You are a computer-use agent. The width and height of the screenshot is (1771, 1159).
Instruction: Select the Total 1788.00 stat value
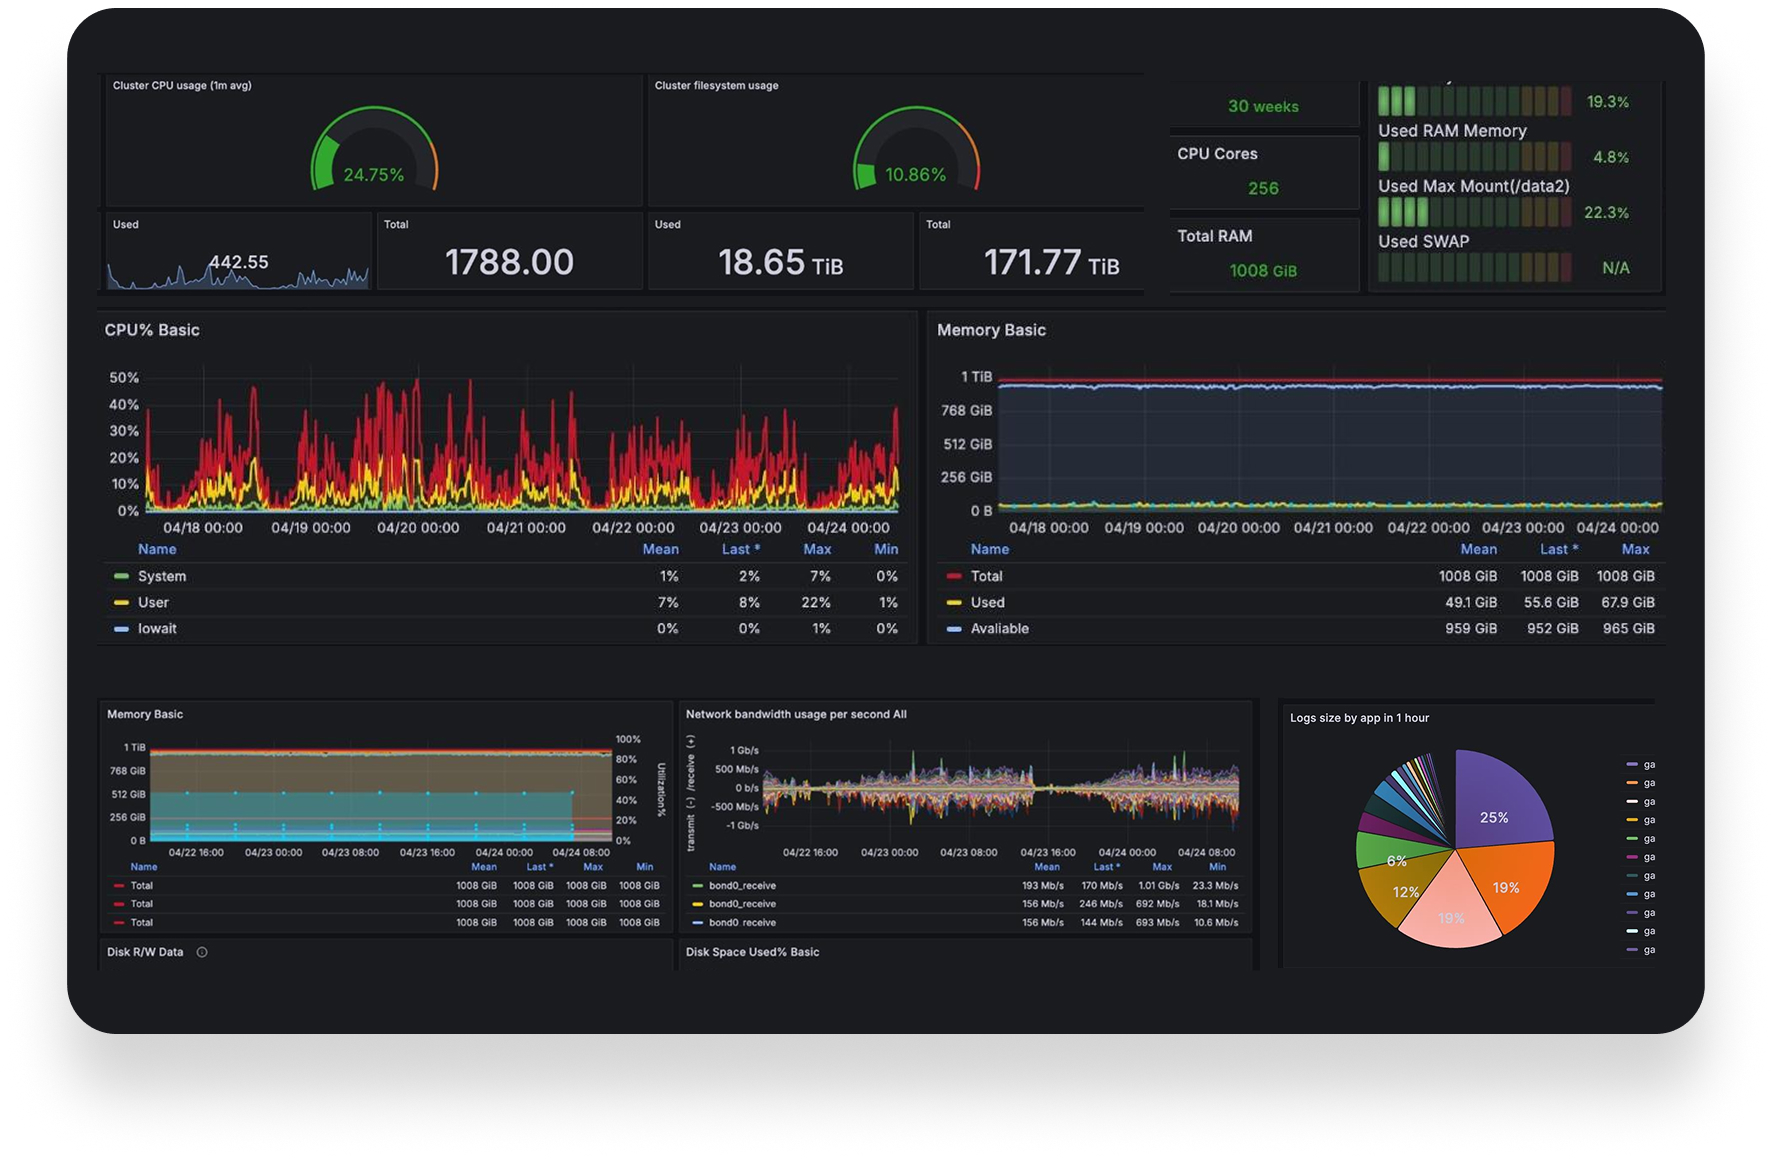point(509,262)
